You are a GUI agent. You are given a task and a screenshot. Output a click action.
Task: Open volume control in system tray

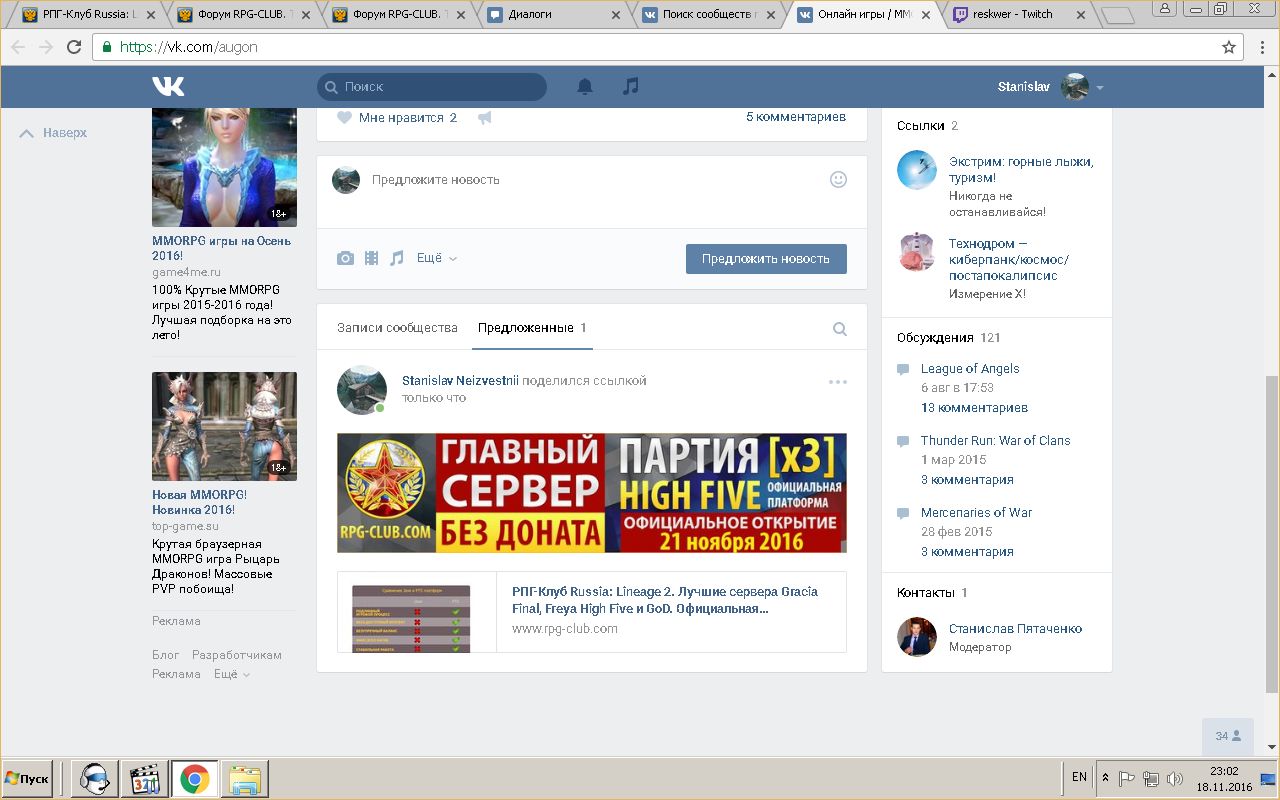(1175, 779)
